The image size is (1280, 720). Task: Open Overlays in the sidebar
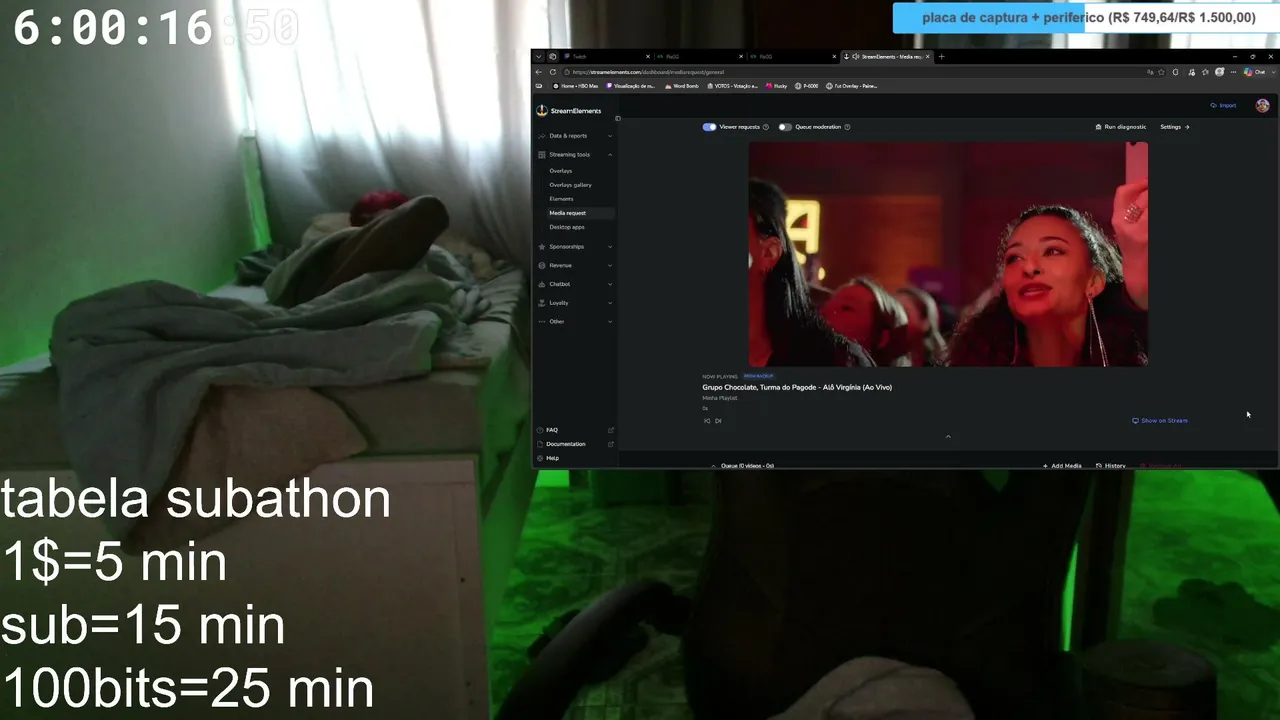tap(561, 171)
